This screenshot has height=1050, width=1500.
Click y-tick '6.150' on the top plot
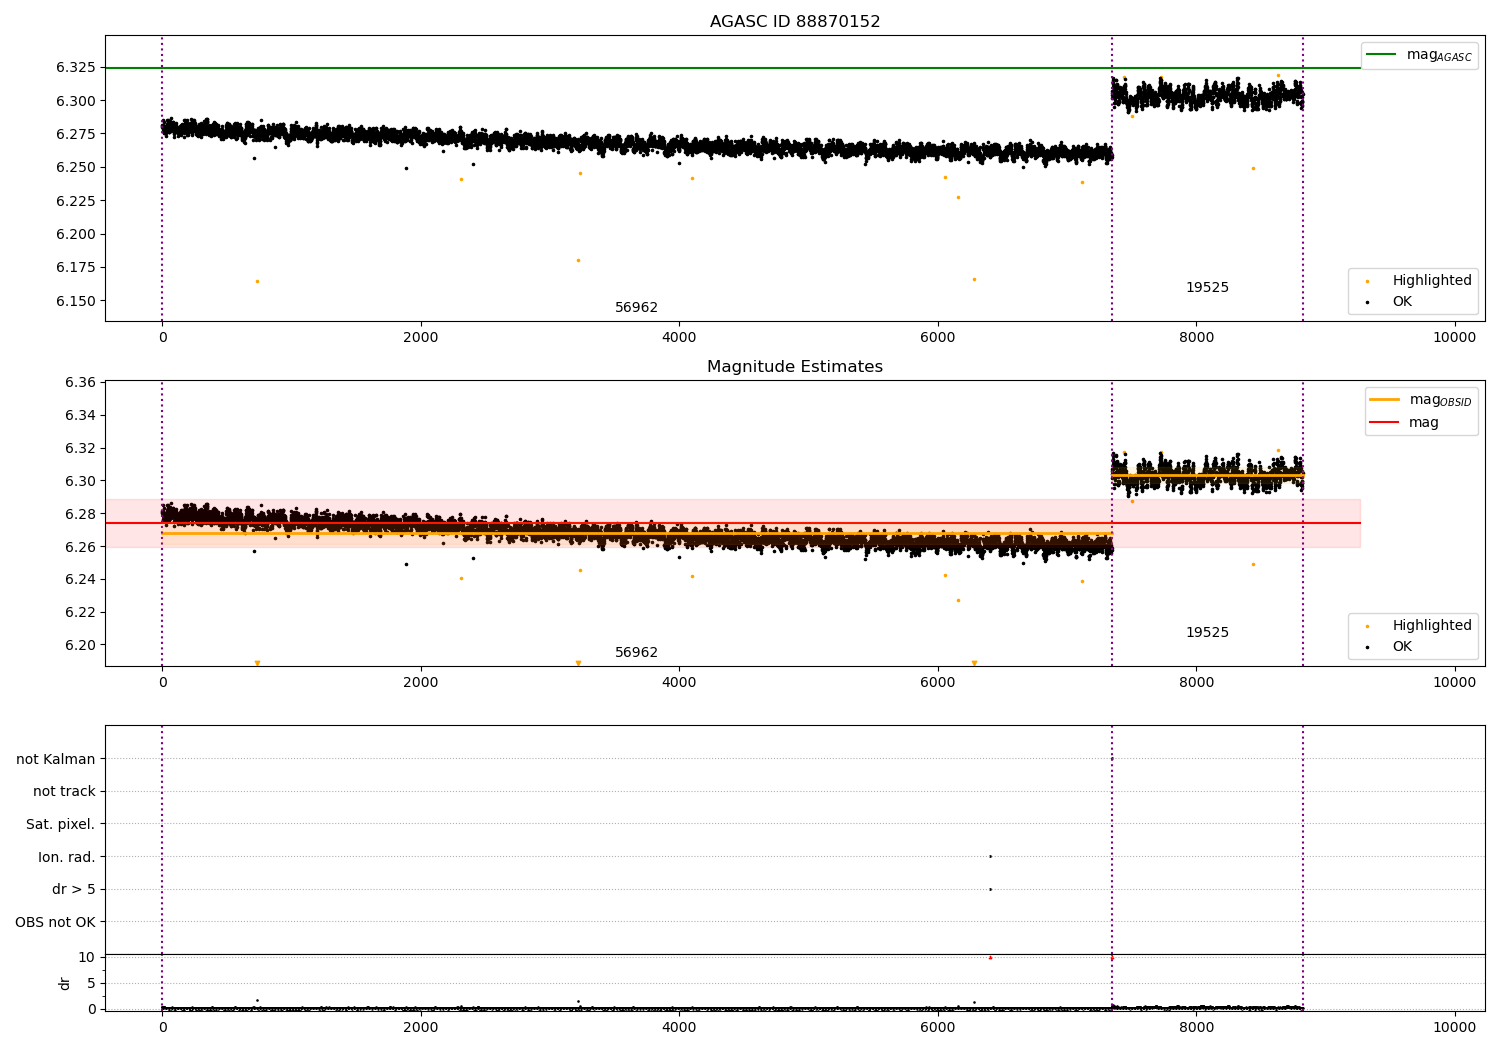click(76, 301)
